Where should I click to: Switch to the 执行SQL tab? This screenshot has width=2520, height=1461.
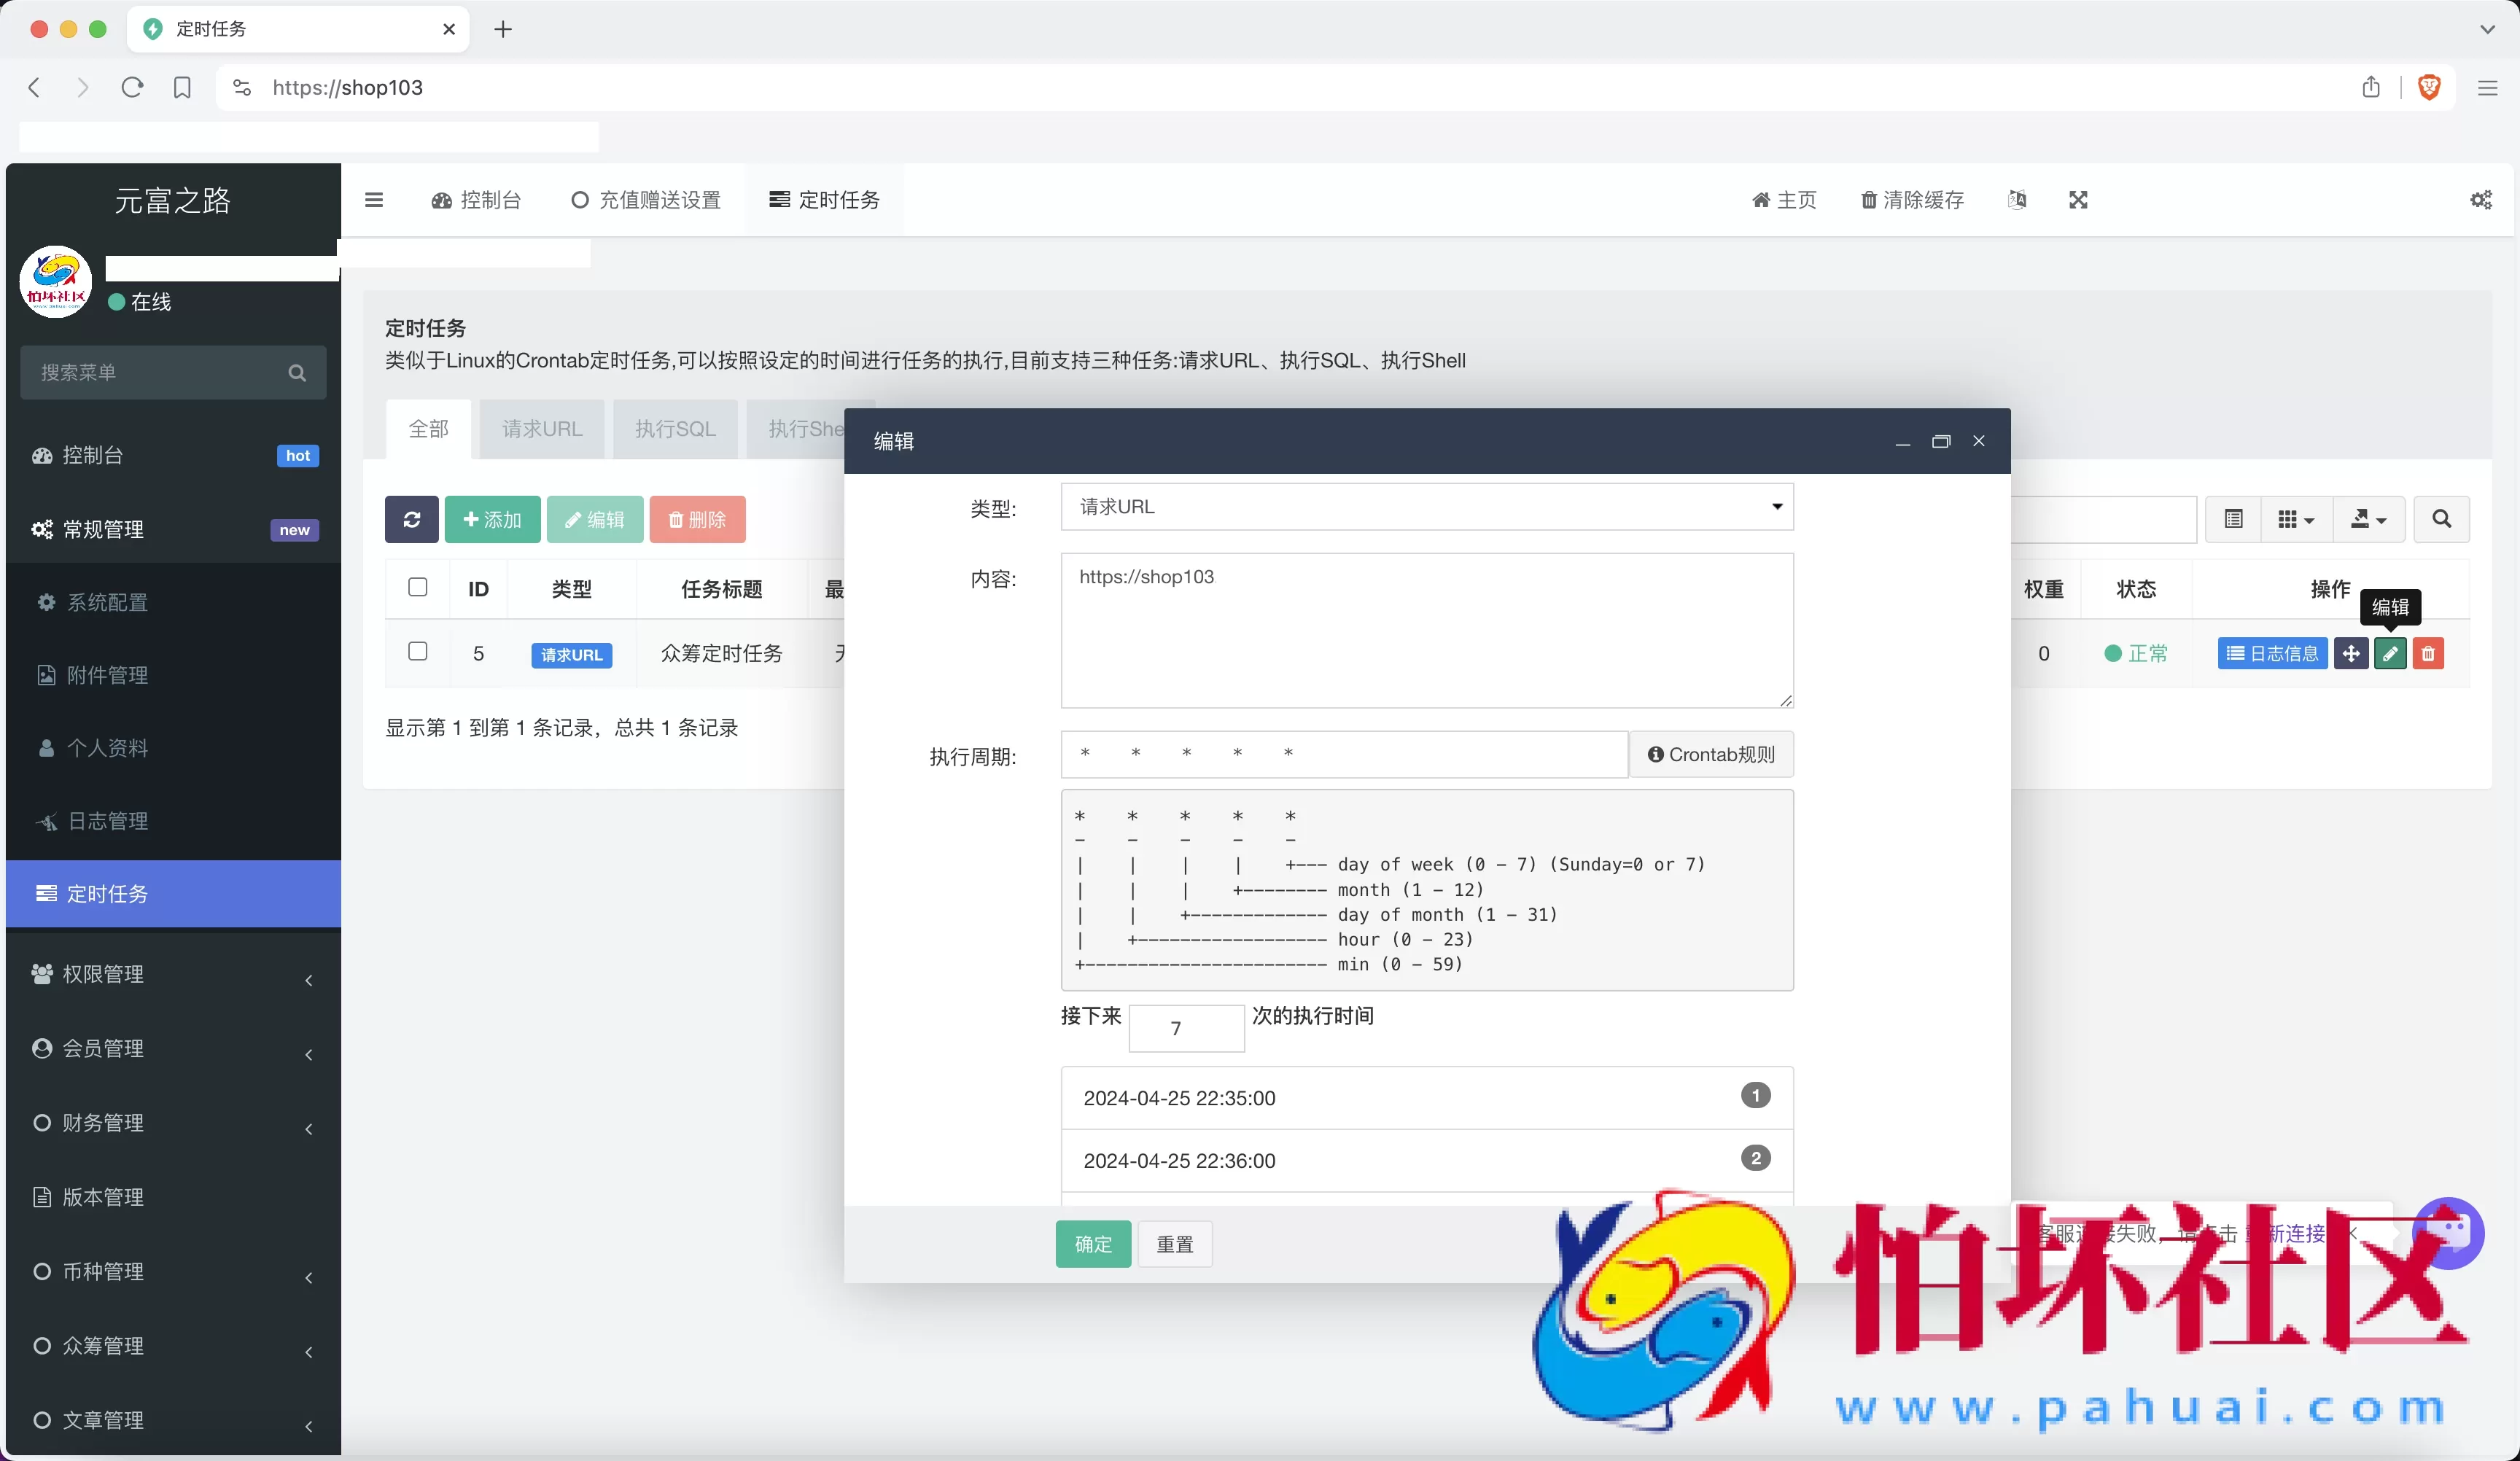[675, 428]
